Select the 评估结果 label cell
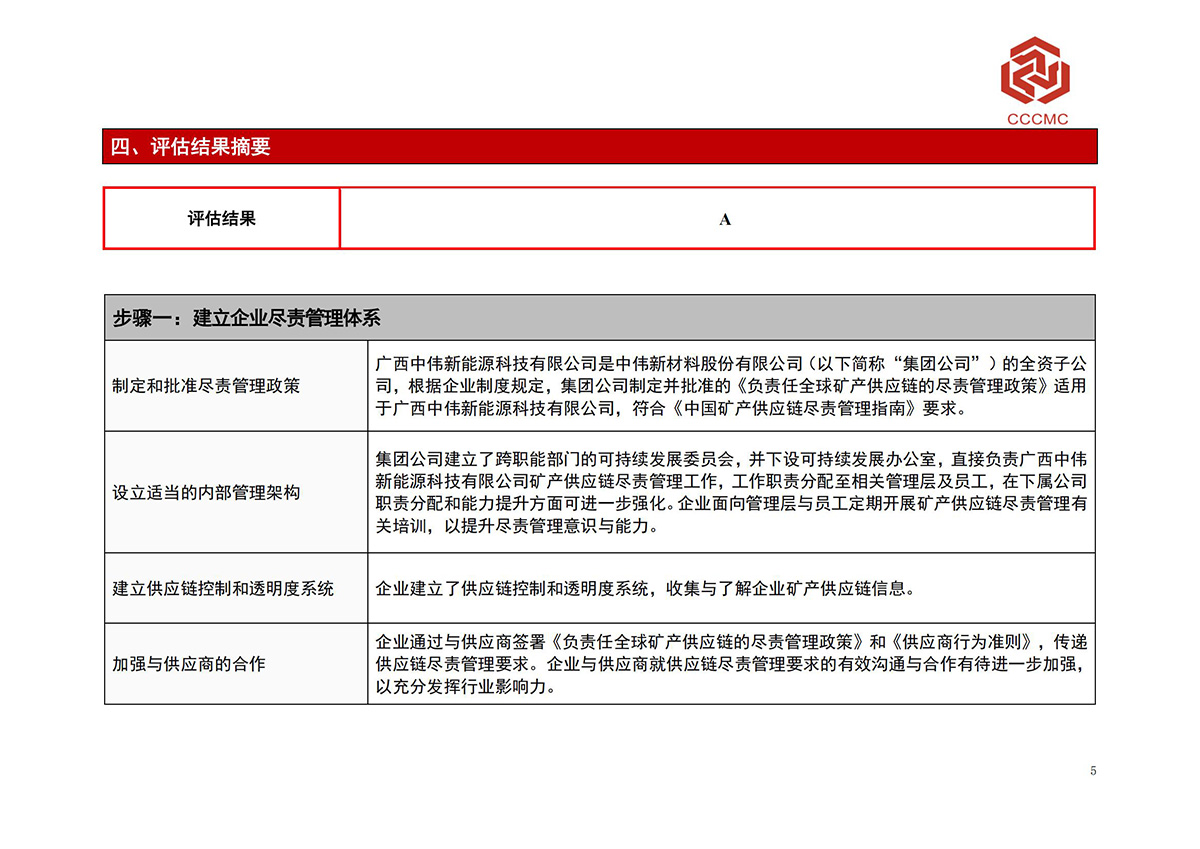 [220, 218]
